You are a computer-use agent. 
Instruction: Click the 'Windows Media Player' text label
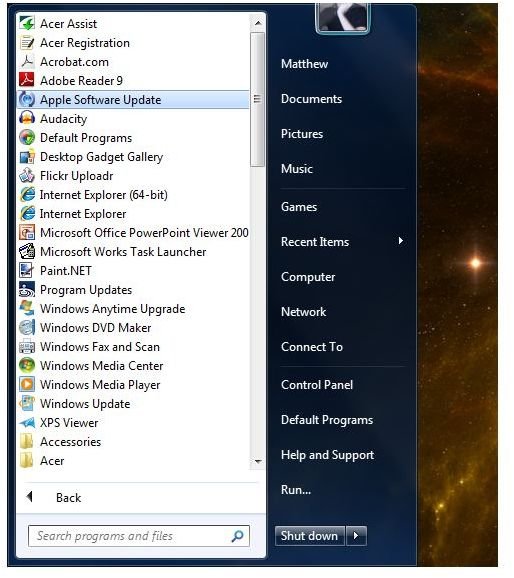100,385
